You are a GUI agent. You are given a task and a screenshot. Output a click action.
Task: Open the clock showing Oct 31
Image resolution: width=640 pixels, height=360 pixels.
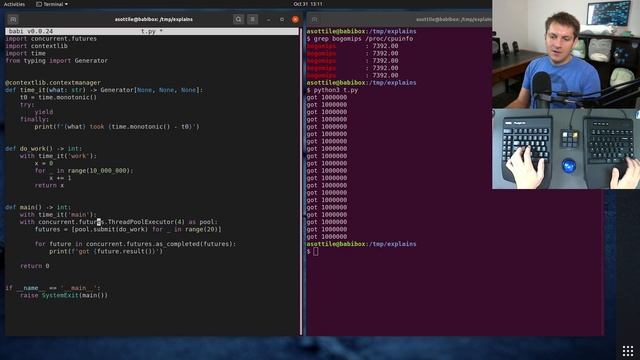[x=308, y=4]
